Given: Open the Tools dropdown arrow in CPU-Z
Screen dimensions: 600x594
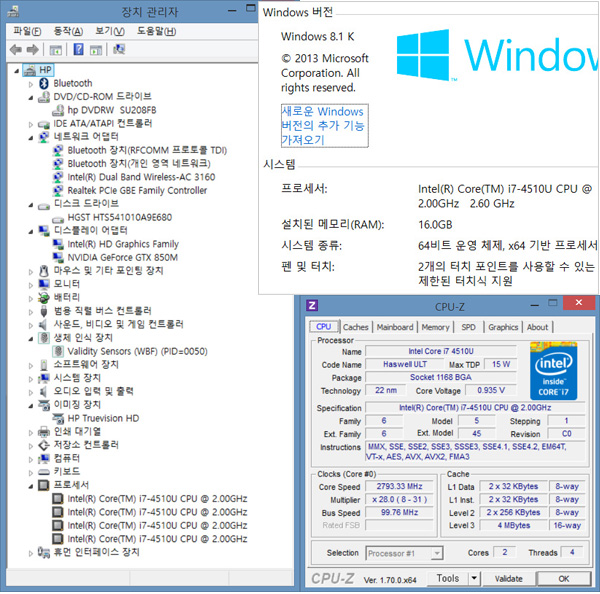Looking at the screenshot, I should (x=474, y=578).
